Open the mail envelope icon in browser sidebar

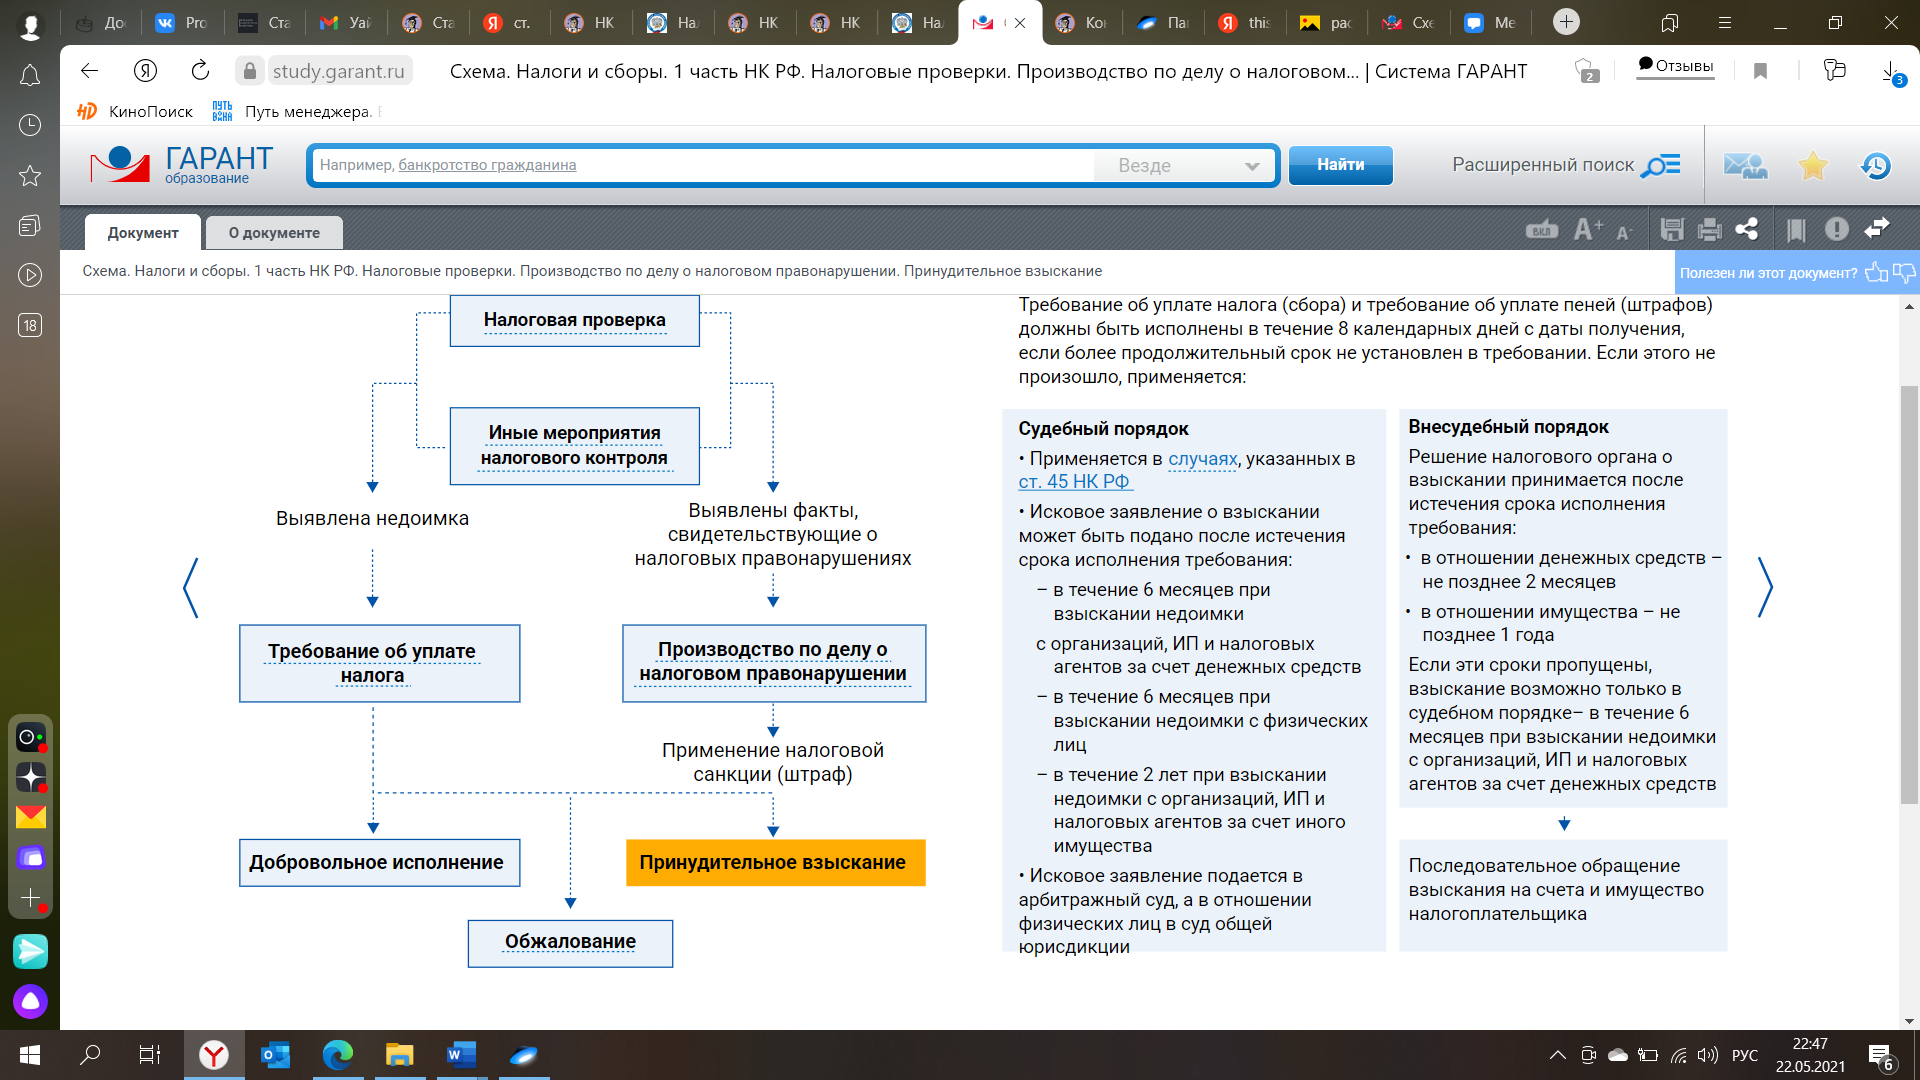30,817
